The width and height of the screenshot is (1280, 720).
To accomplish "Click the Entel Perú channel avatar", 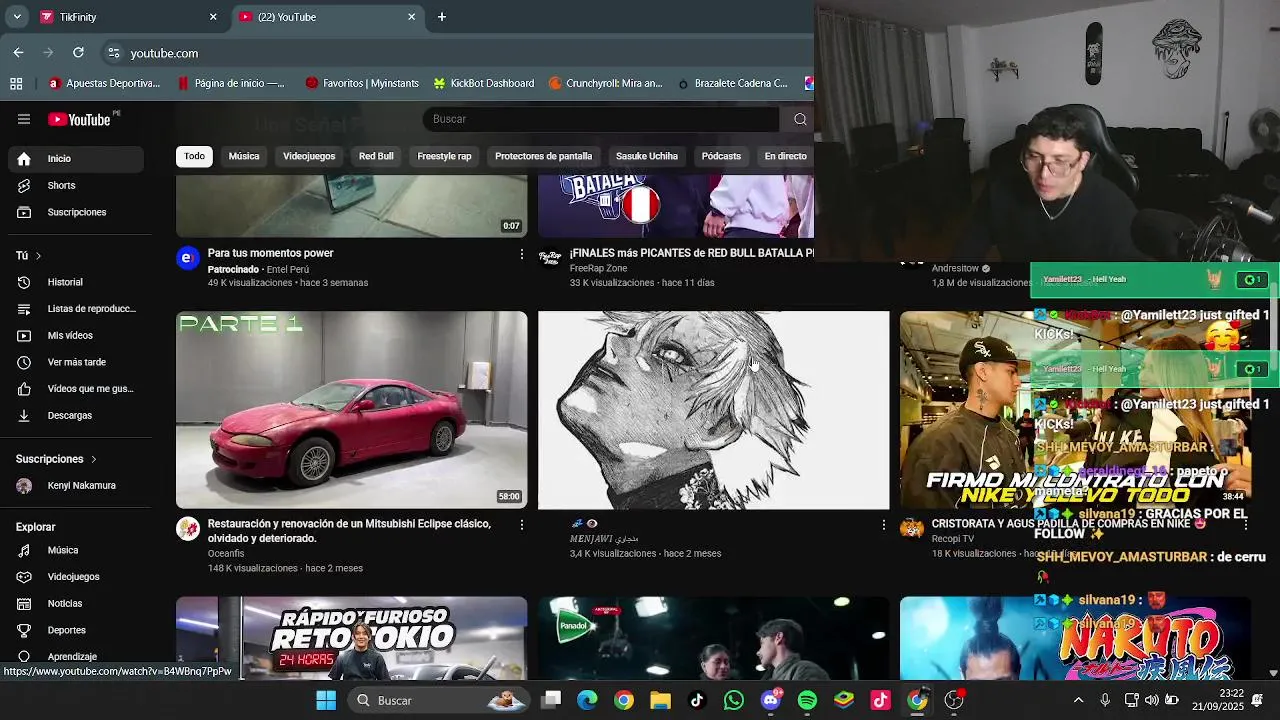I will tap(188, 258).
